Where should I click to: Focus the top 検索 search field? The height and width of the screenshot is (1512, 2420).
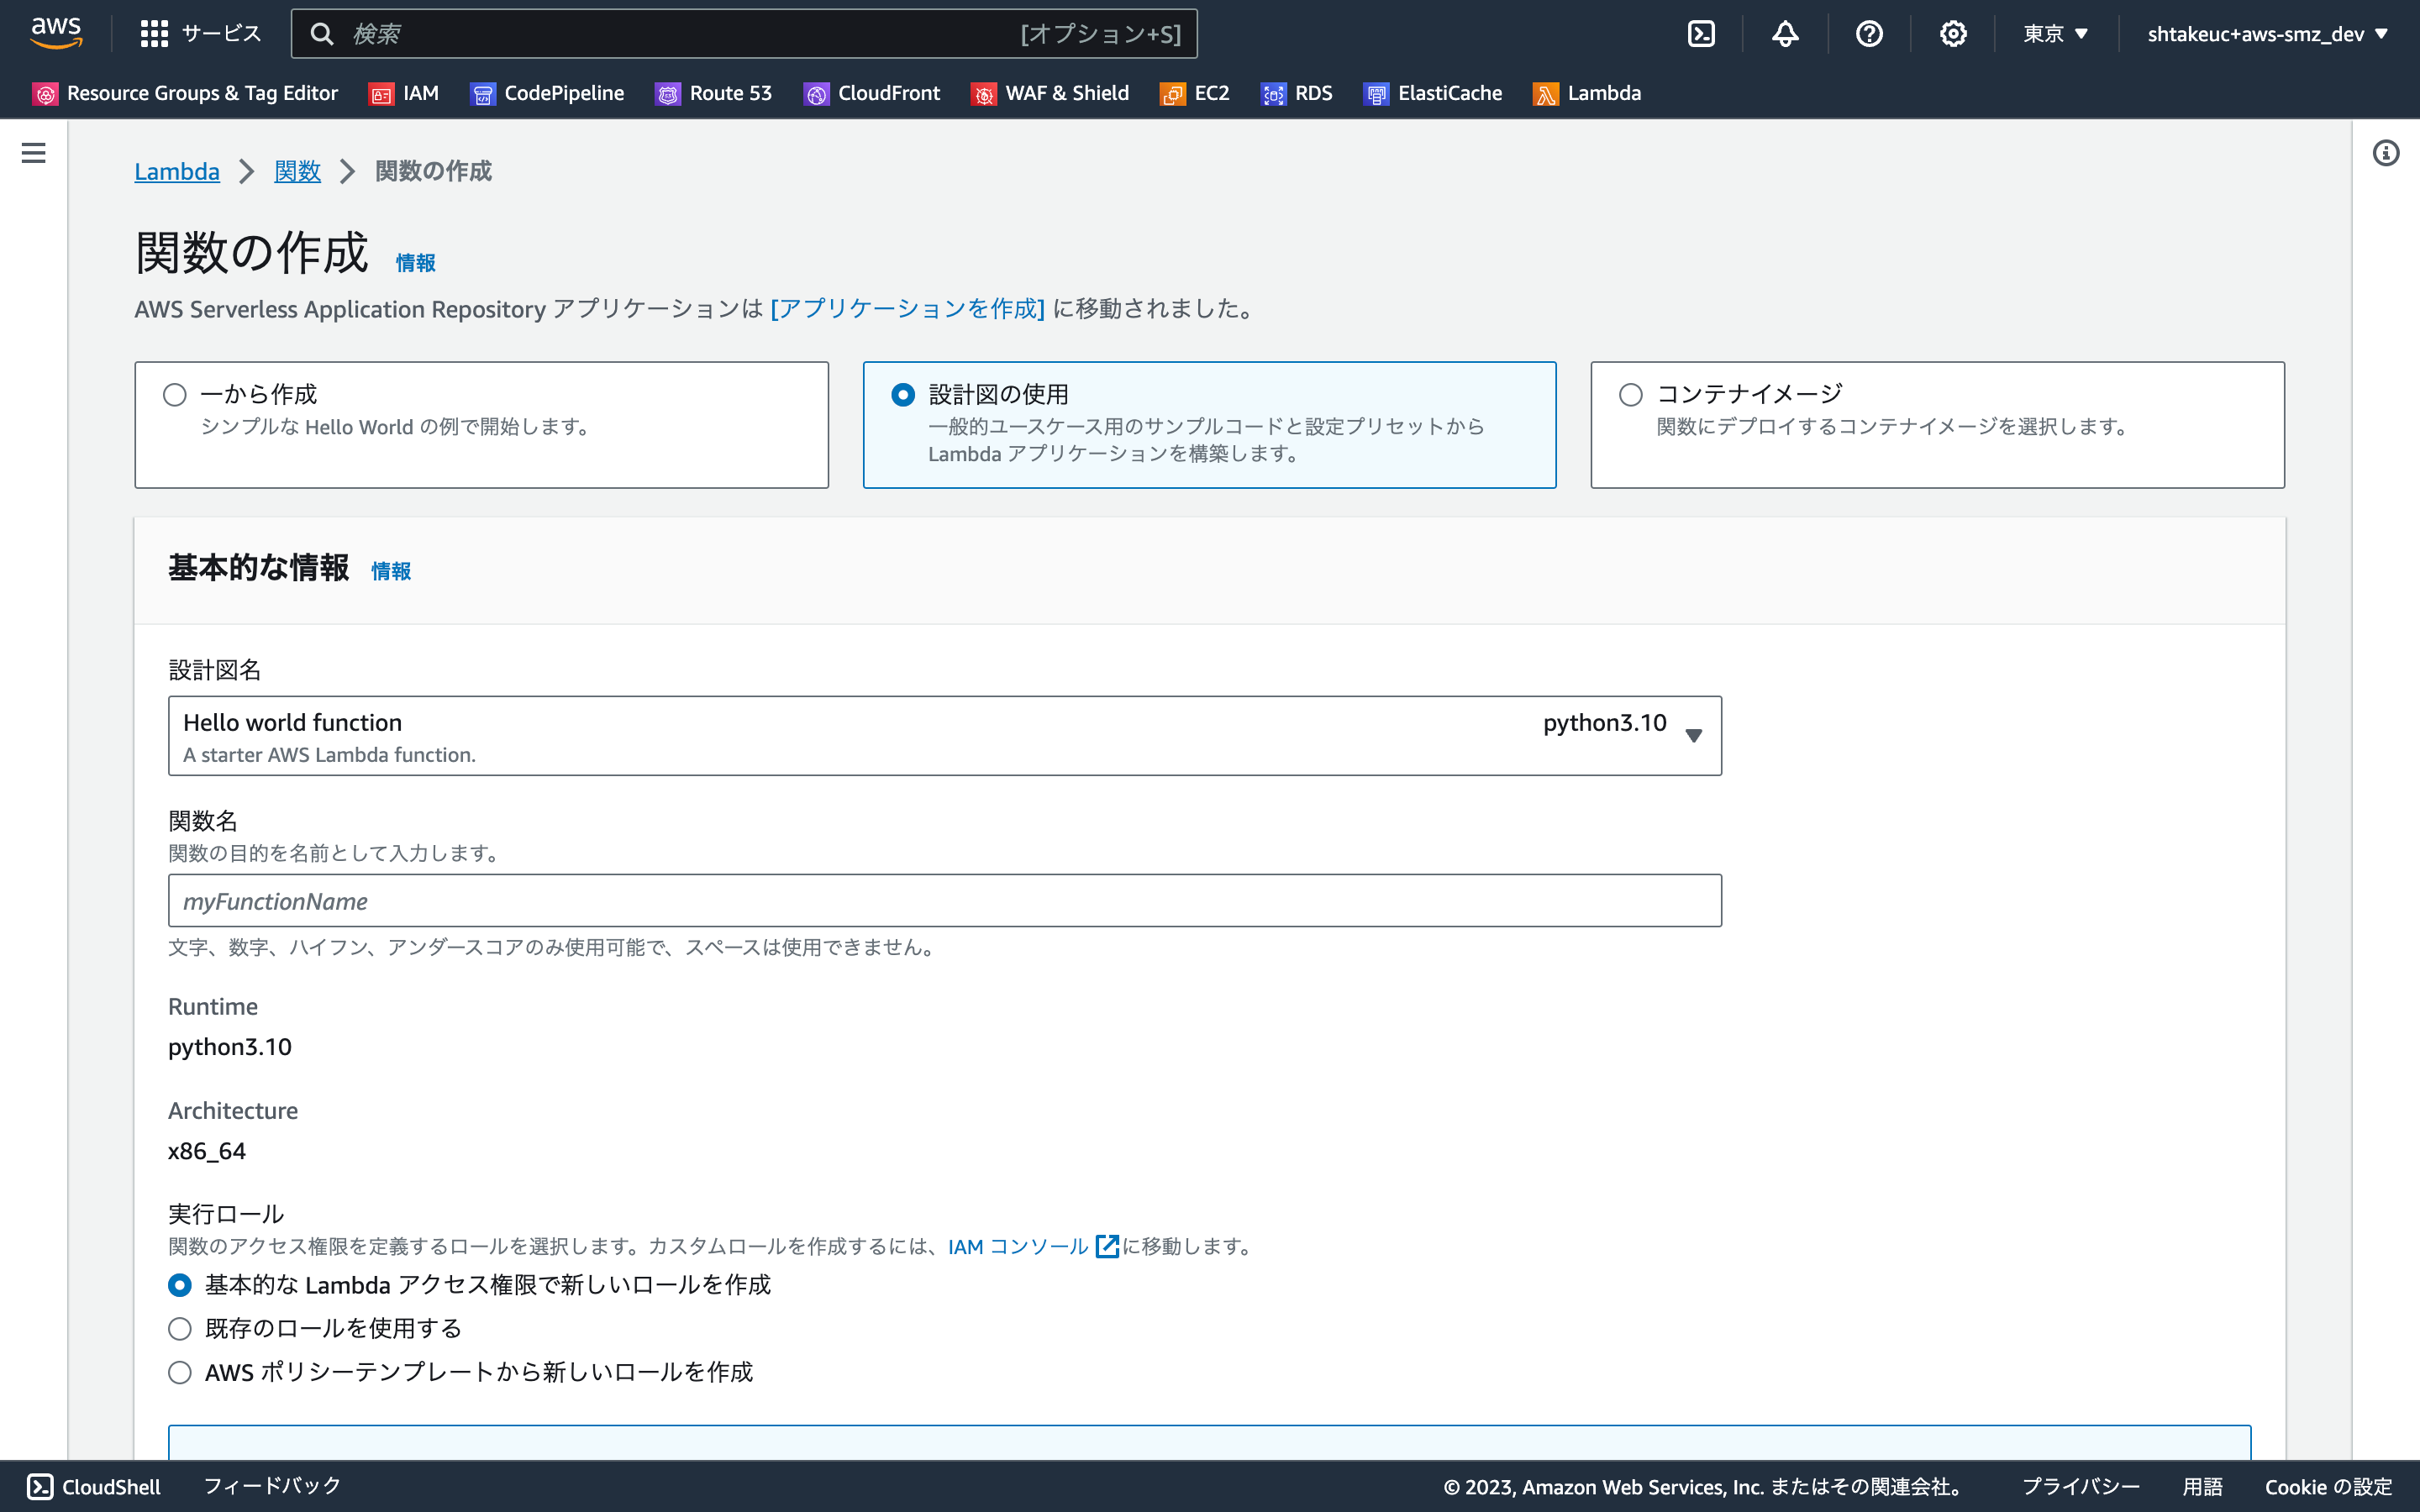(x=744, y=34)
